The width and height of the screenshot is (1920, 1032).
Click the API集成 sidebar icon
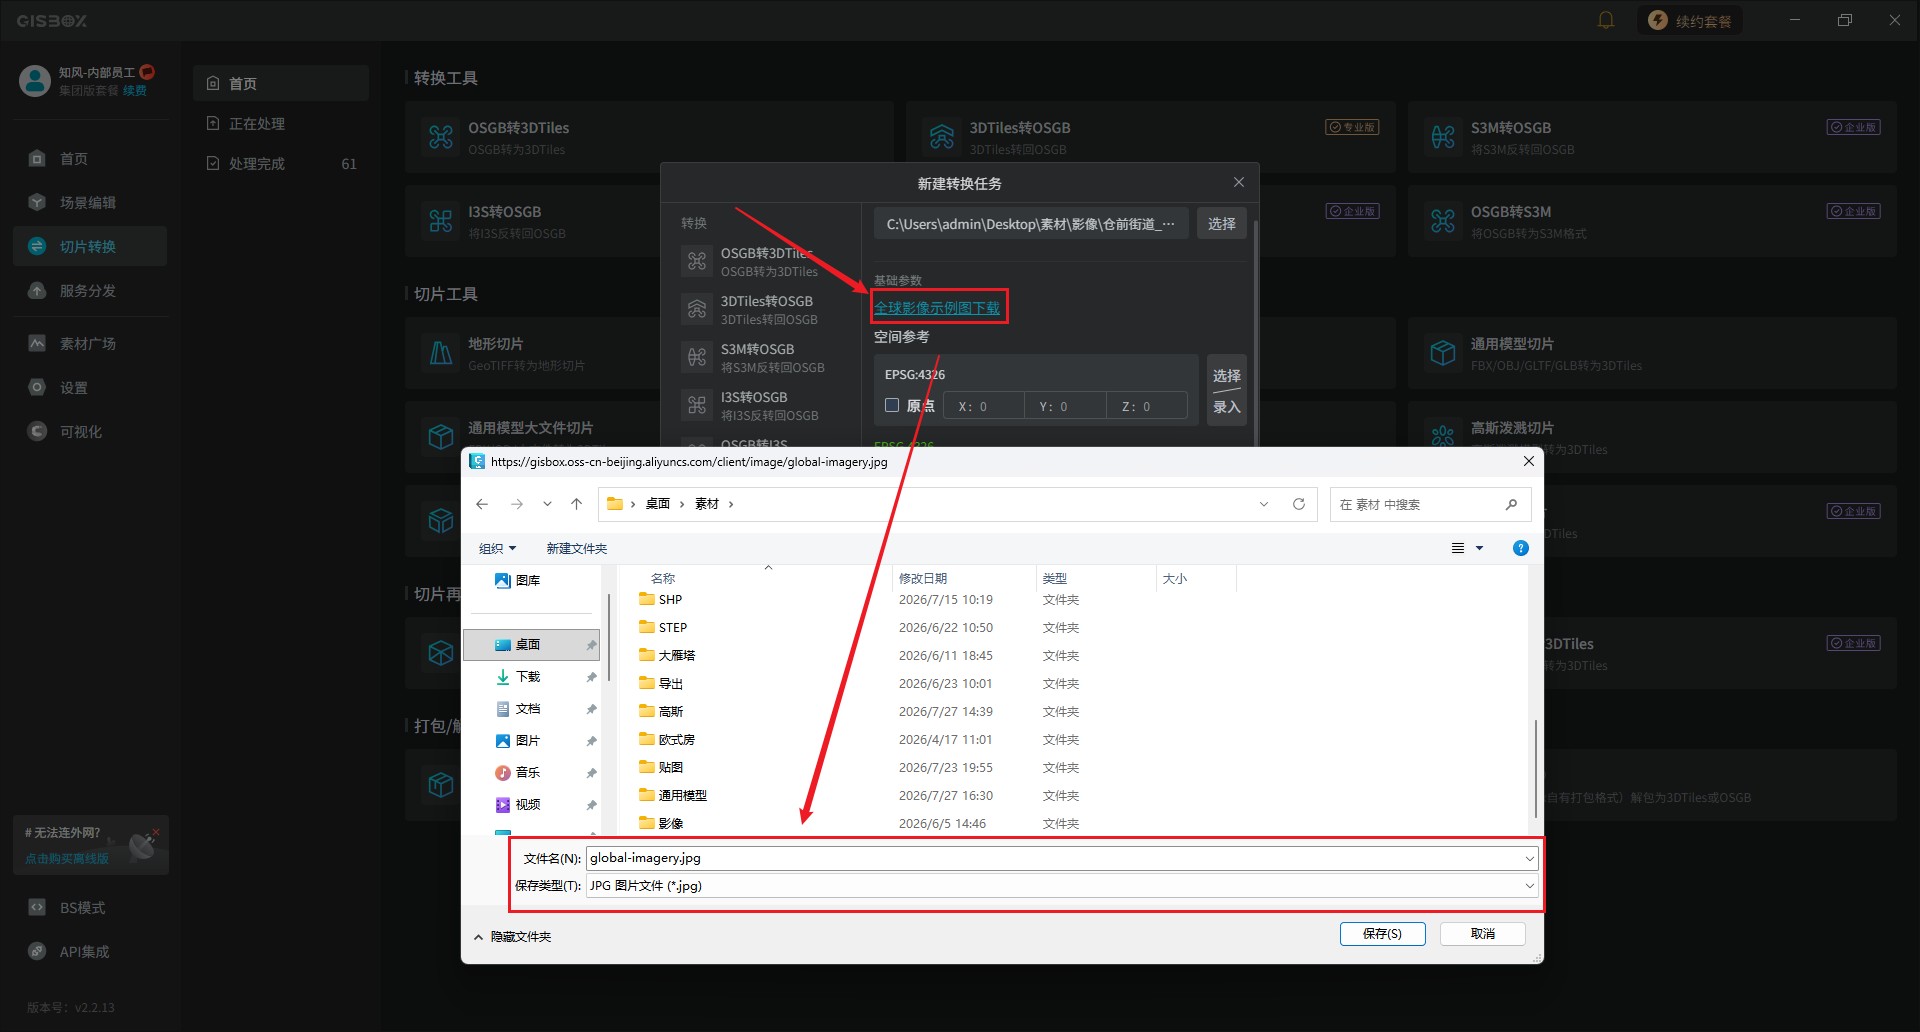click(x=37, y=952)
